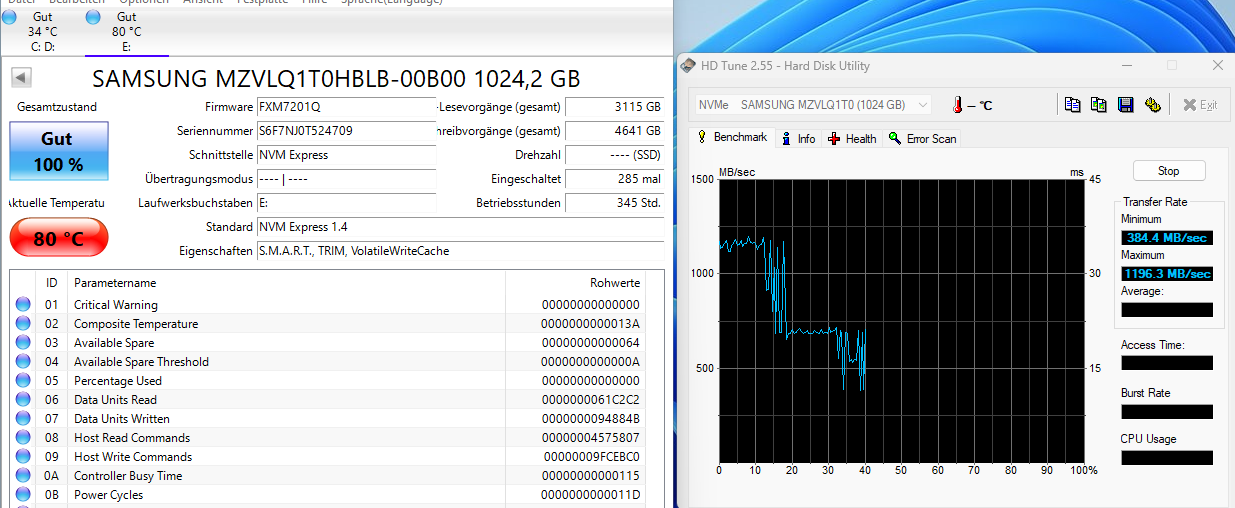Select the Critical Warning parameter name
This screenshot has width=1235, height=508.
coord(116,305)
